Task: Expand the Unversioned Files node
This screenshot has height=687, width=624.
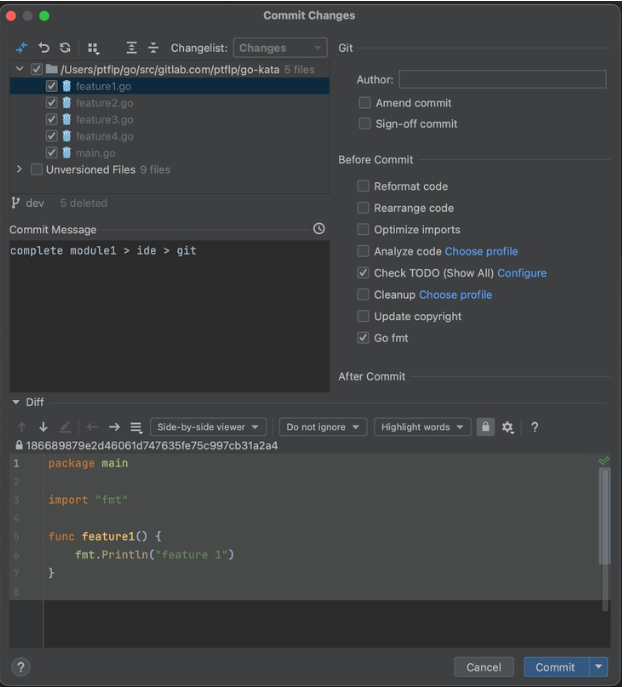Action: click(x=19, y=170)
